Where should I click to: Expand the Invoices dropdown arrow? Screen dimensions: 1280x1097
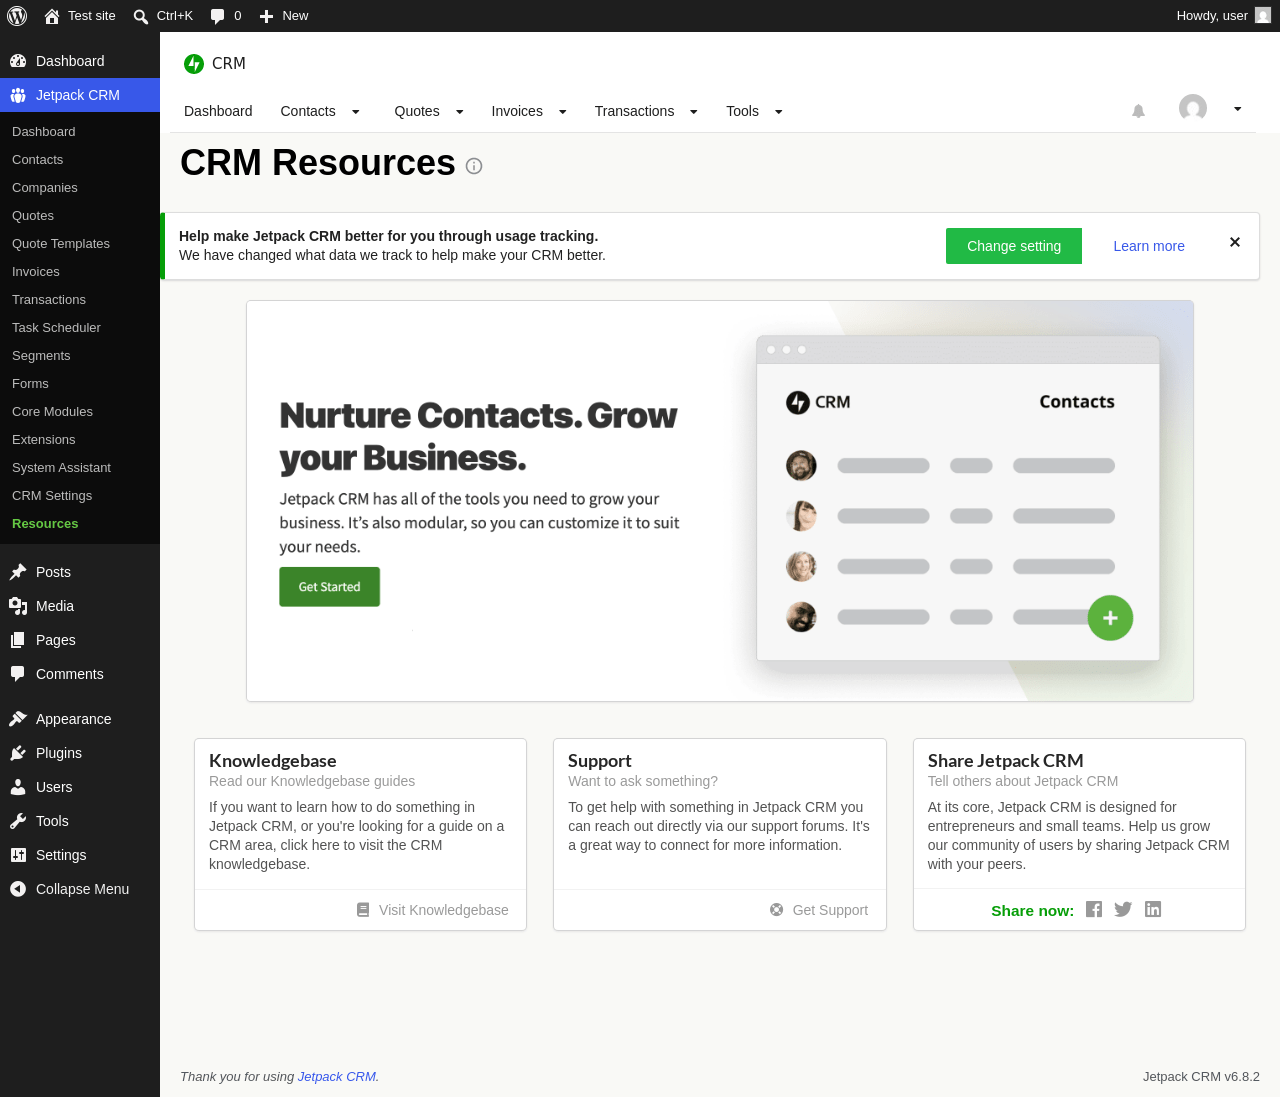click(x=562, y=112)
